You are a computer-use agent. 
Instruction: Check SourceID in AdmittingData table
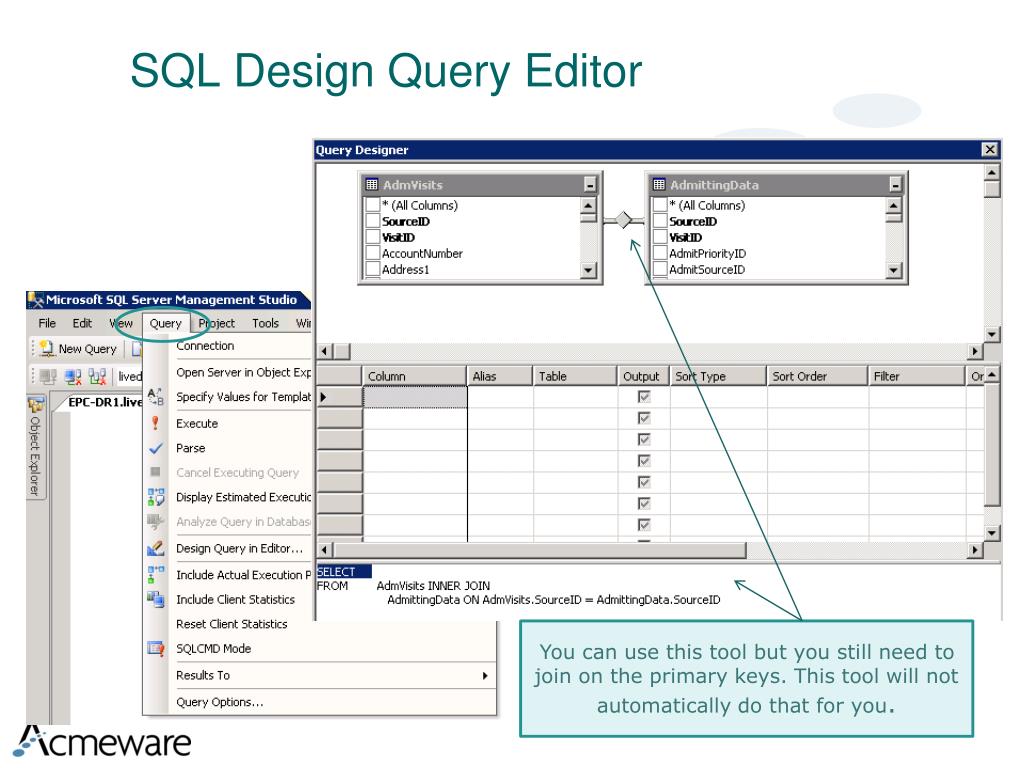click(660, 221)
